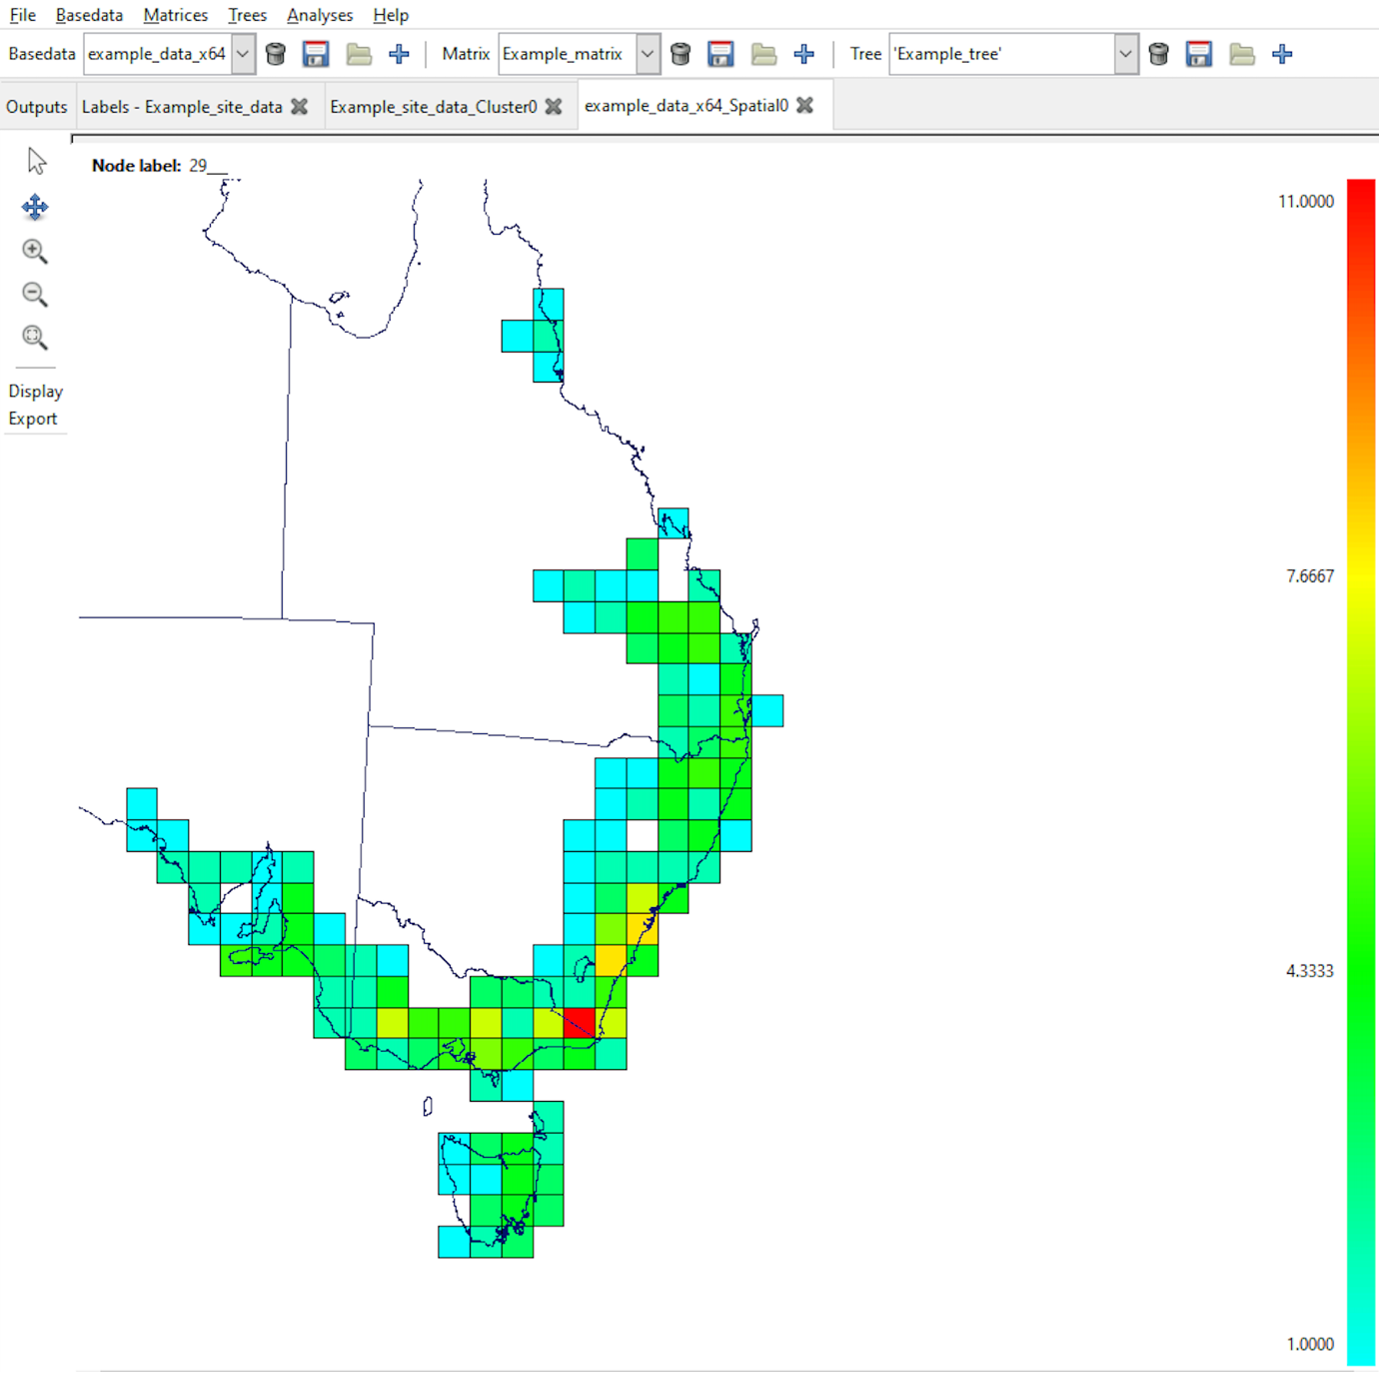Click the Export button in sidebar

tap(33, 419)
